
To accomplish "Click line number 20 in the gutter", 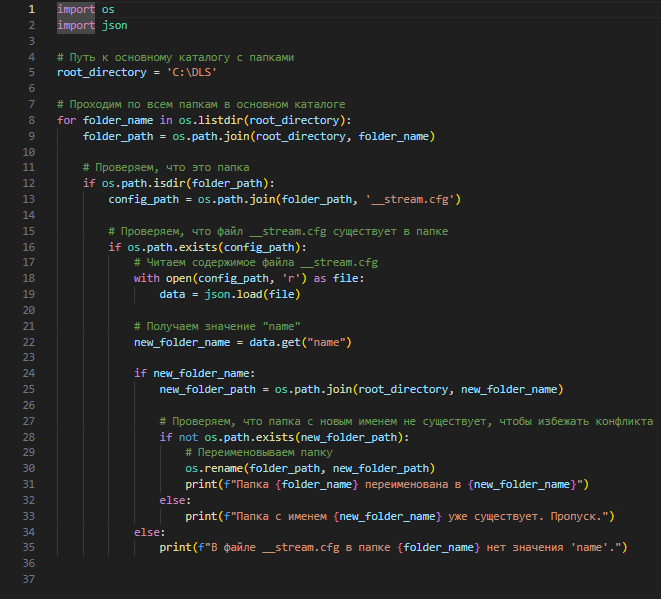I will (29, 311).
